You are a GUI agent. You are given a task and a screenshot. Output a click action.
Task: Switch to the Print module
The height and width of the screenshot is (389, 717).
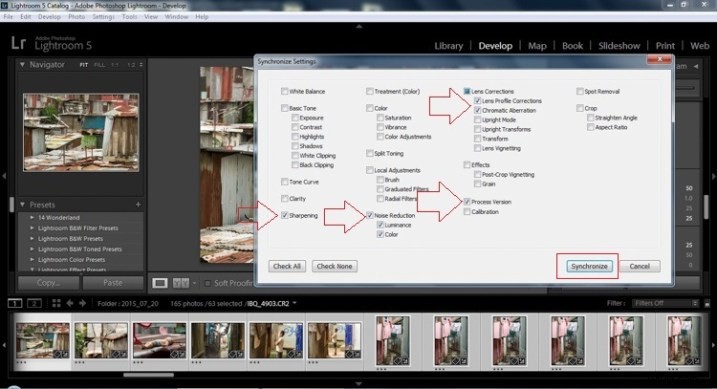coord(665,46)
